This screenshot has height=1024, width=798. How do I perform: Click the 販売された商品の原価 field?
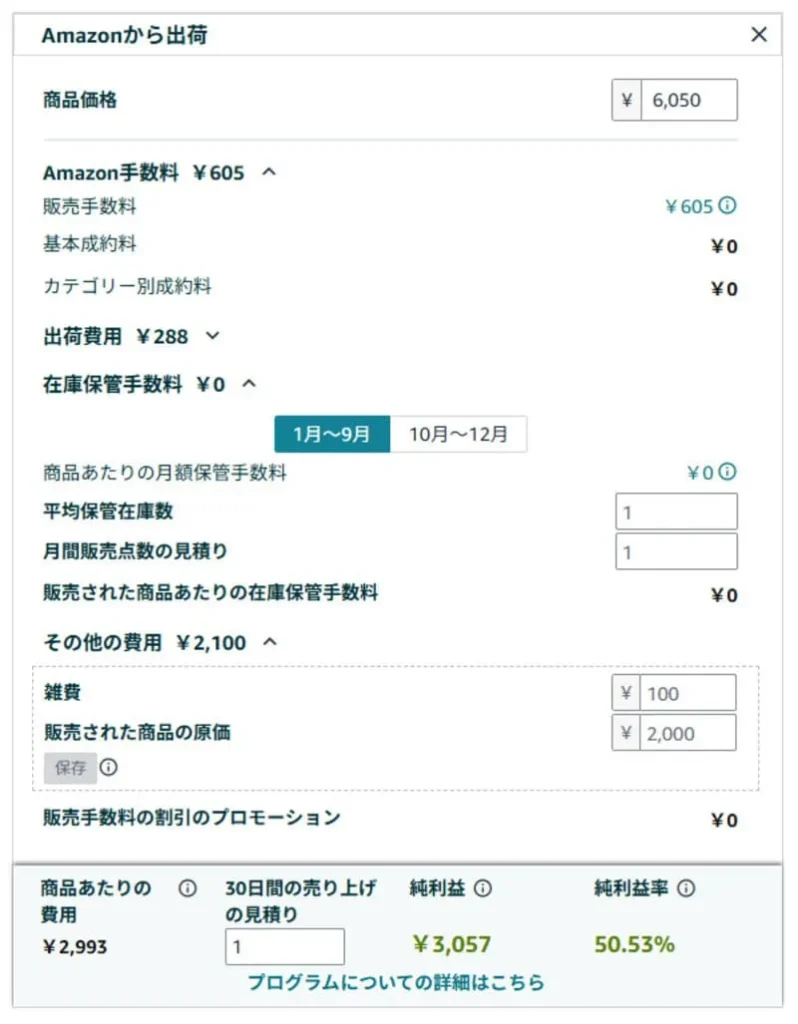pyautogui.click(x=688, y=733)
